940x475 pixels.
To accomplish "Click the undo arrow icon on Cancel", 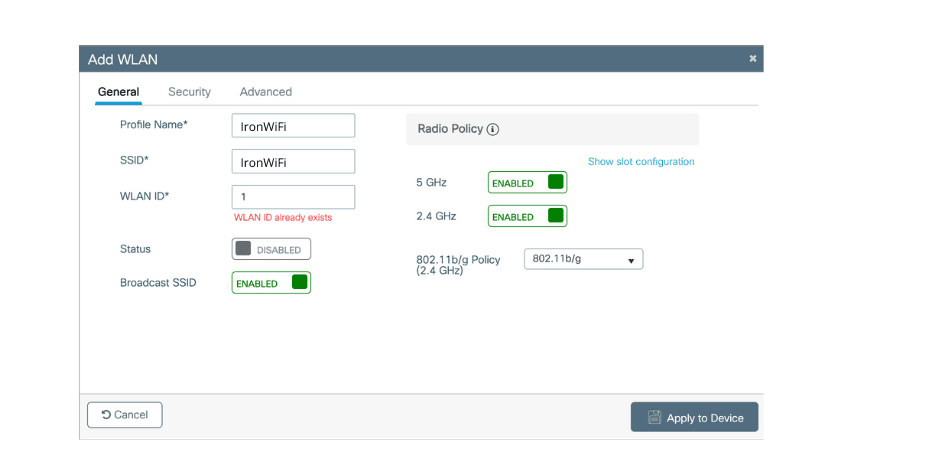I will click(106, 415).
